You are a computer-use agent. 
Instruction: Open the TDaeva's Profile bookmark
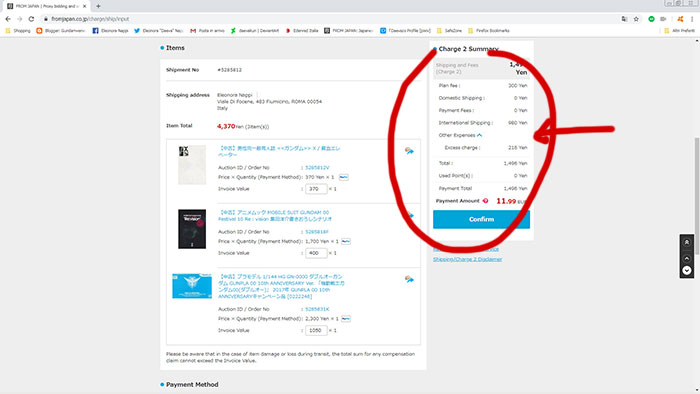(405, 31)
